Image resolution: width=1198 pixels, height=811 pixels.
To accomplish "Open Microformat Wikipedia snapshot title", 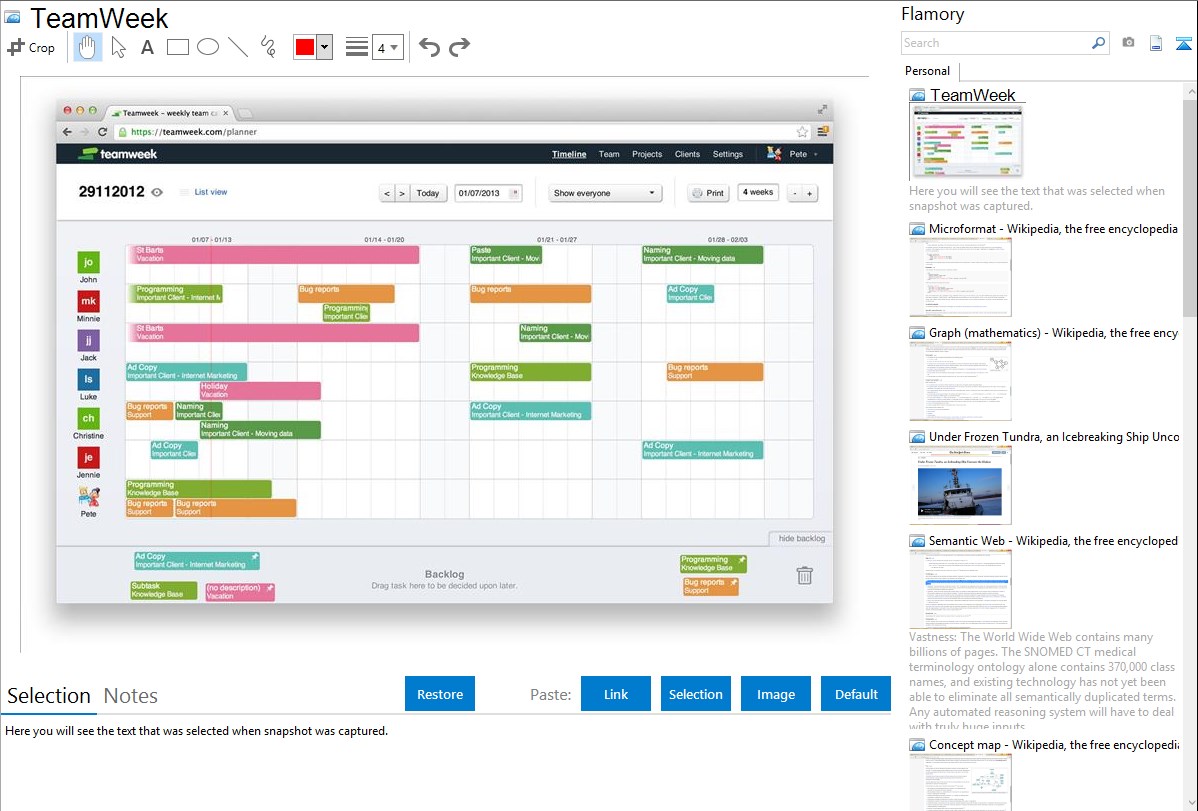I will point(1053,229).
